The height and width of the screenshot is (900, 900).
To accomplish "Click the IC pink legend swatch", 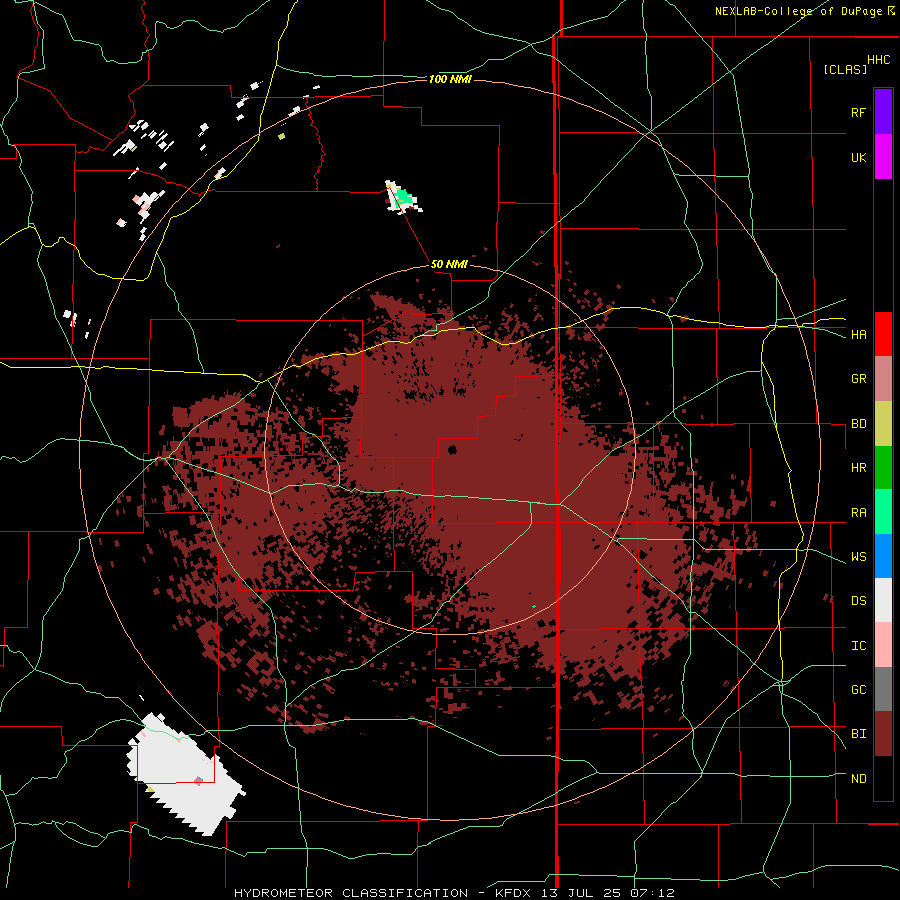I will [x=883, y=645].
